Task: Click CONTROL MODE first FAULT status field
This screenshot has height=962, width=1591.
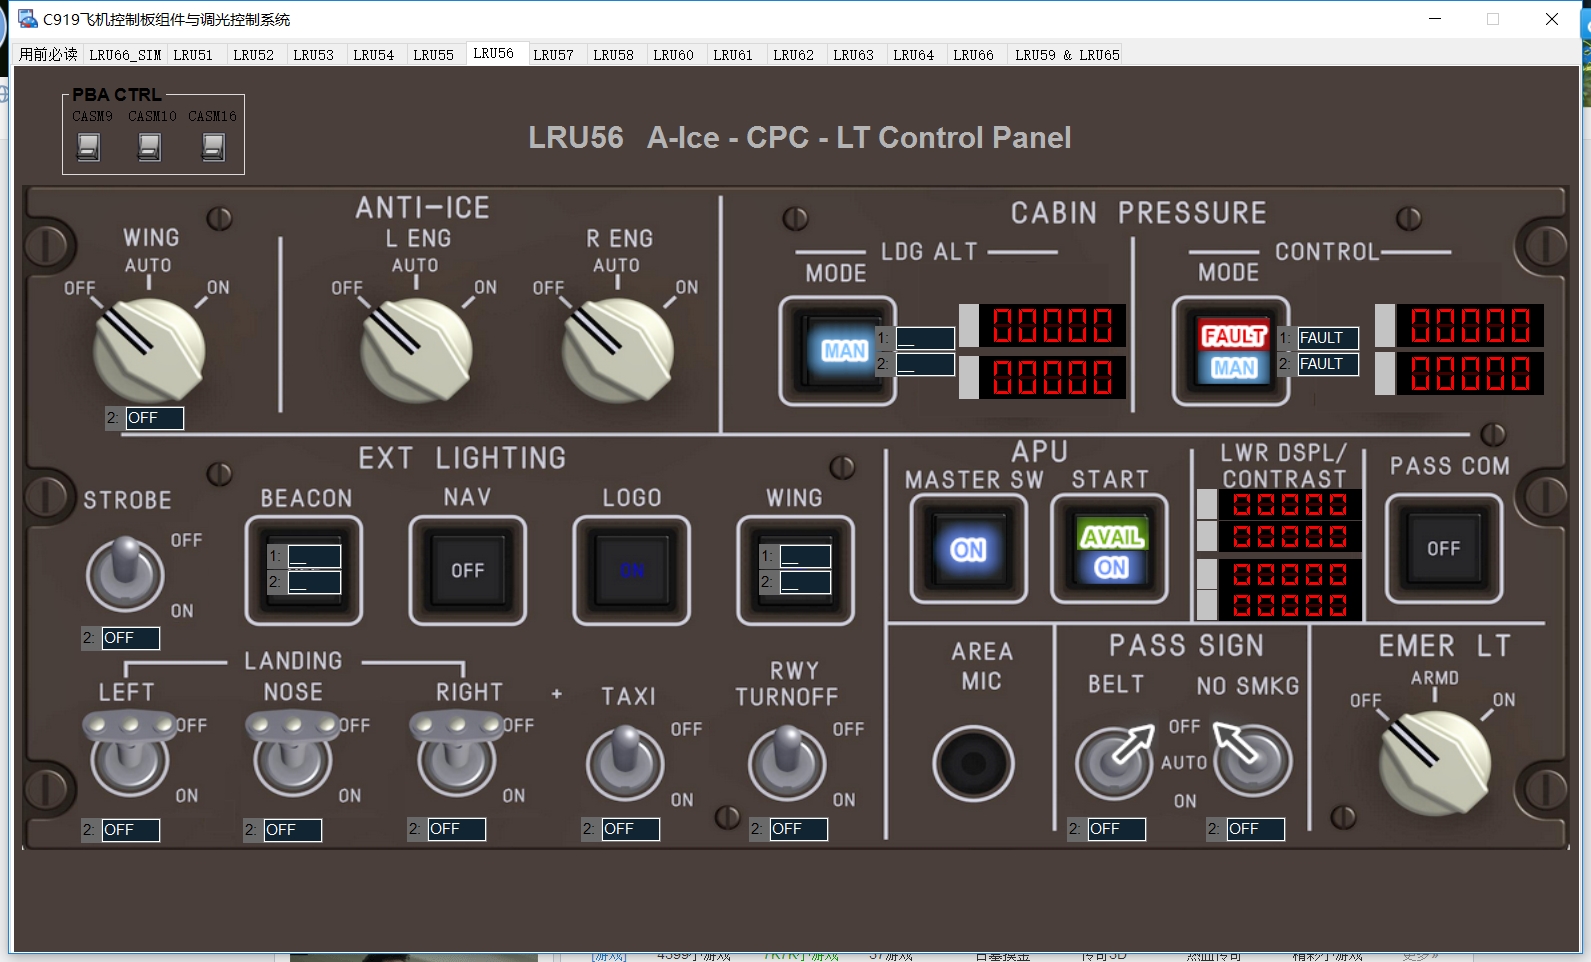Action: coord(1328,338)
